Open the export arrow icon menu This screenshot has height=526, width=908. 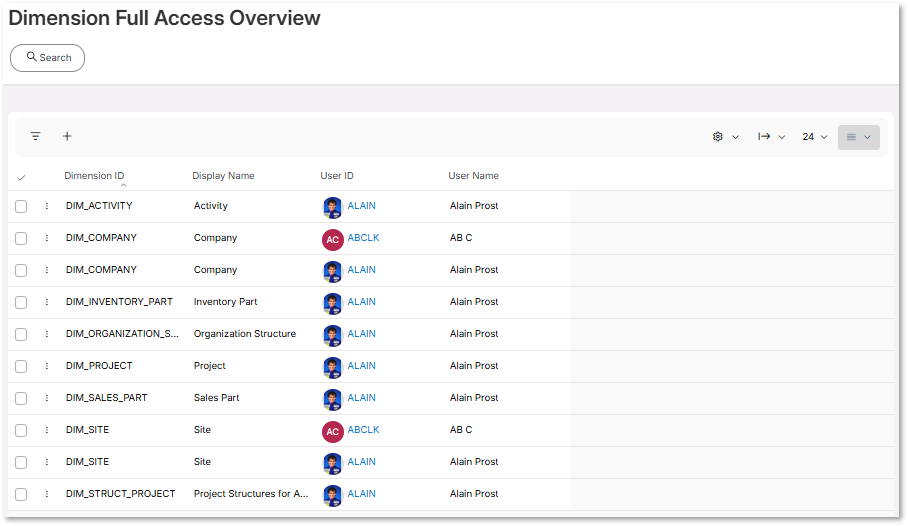[764, 137]
